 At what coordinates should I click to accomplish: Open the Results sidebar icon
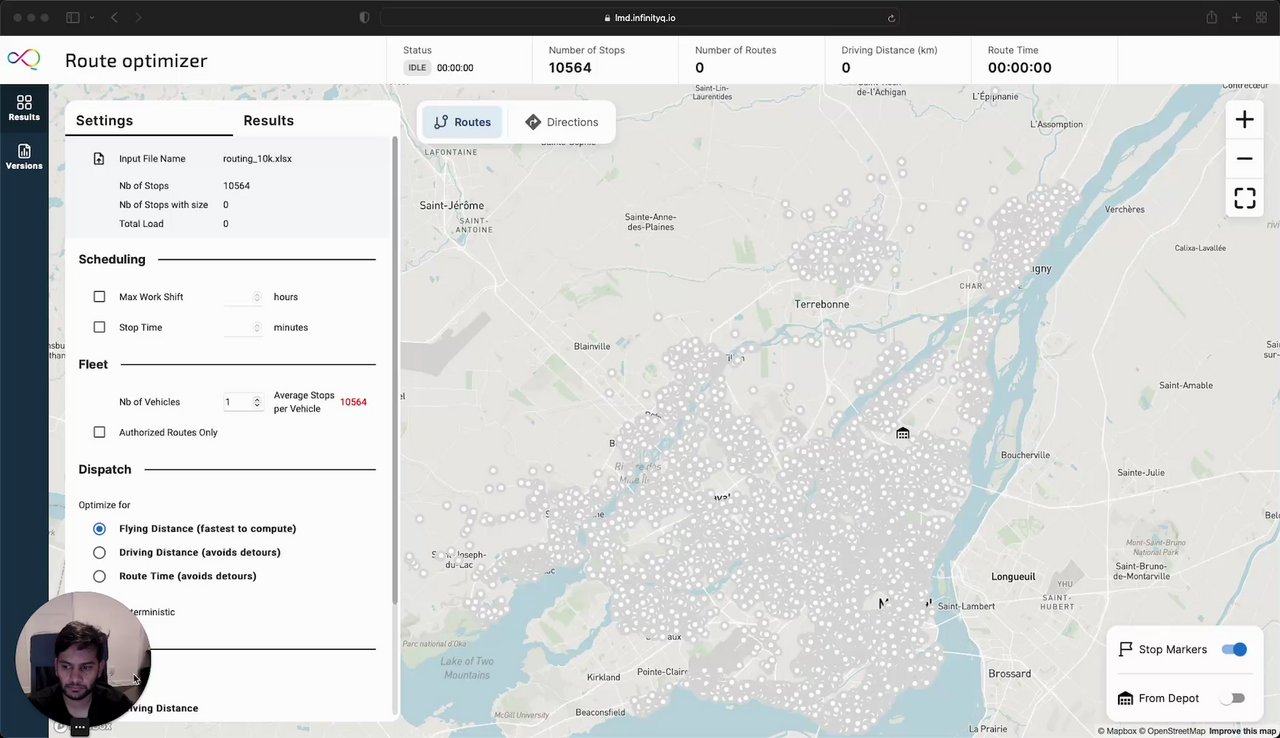click(24, 108)
